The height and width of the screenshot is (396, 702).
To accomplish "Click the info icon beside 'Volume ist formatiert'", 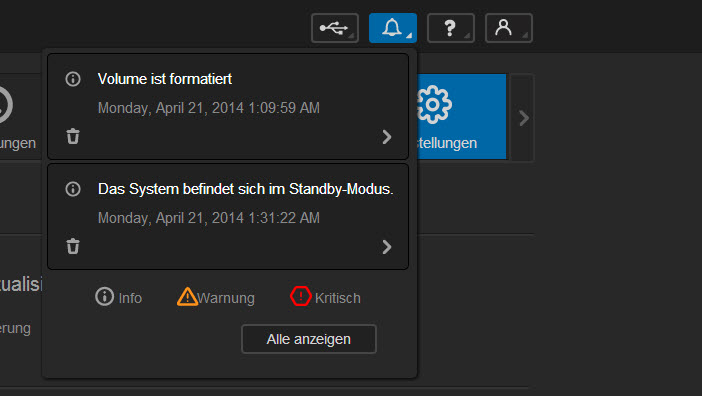I will pos(73,79).
